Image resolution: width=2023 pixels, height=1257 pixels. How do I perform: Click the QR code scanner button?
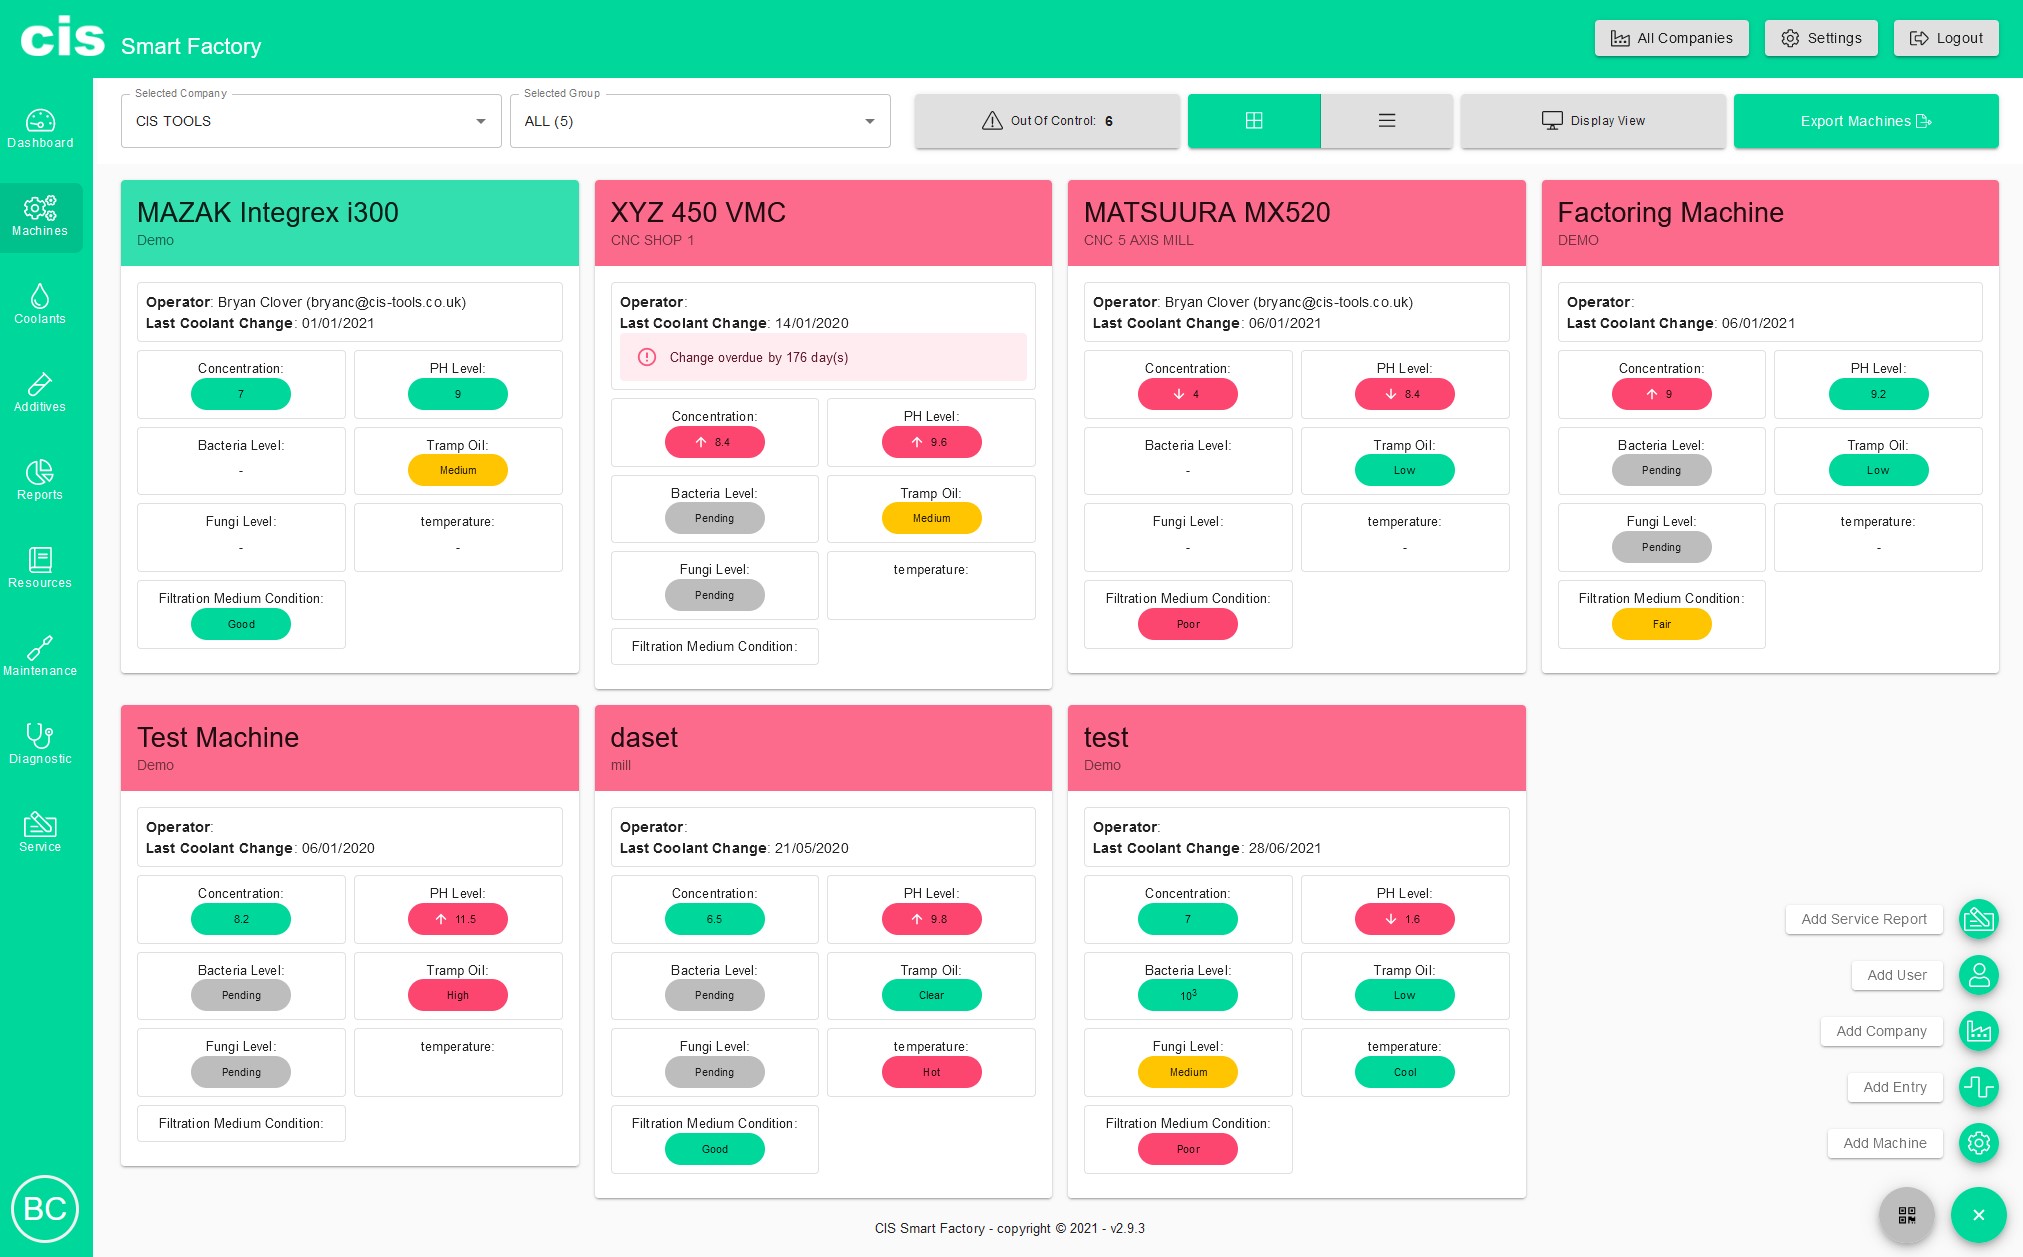(x=1906, y=1215)
